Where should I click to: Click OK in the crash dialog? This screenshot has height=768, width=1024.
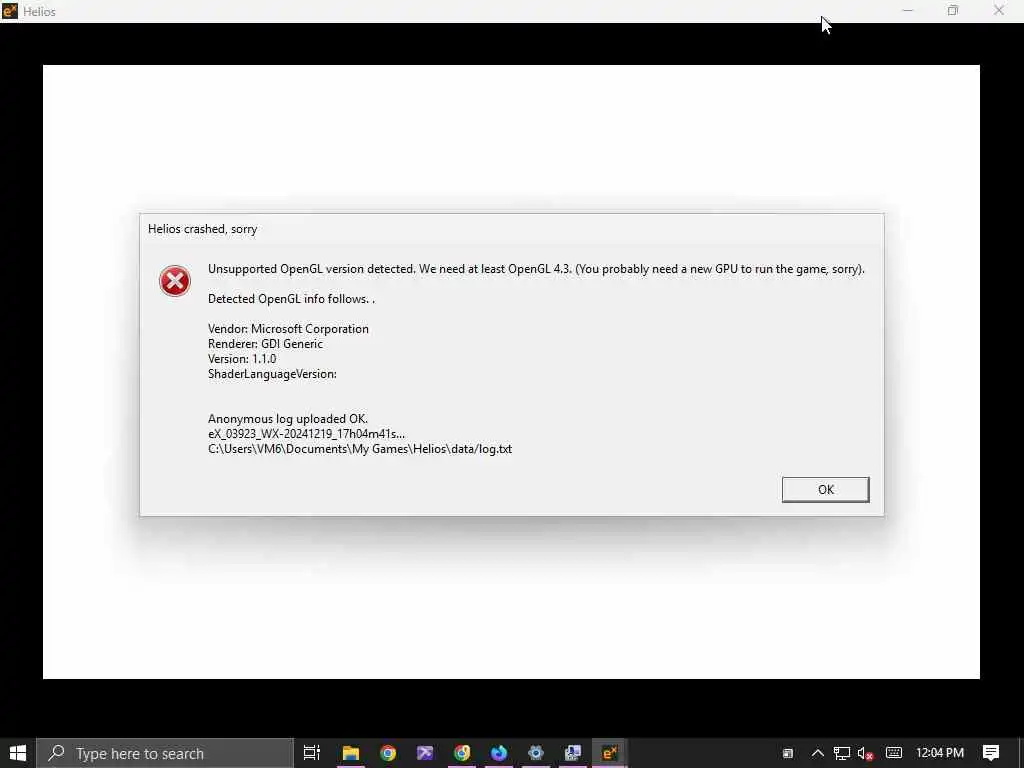pyautogui.click(x=825, y=489)
